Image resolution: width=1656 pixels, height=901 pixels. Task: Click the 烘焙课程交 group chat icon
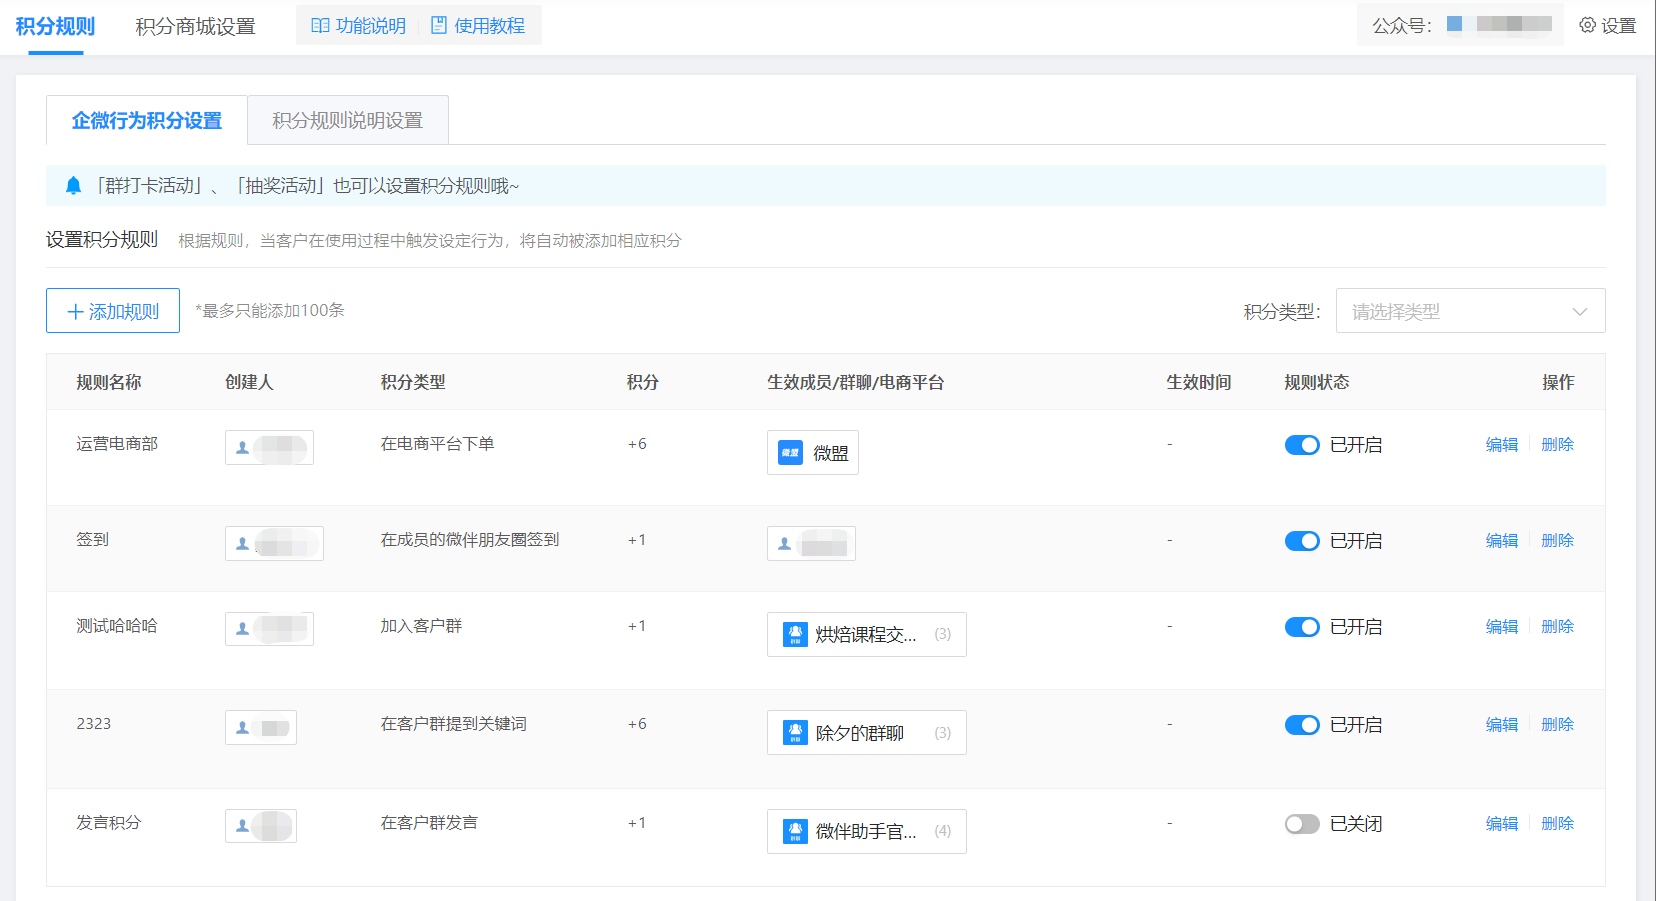(x=795, y=634)
